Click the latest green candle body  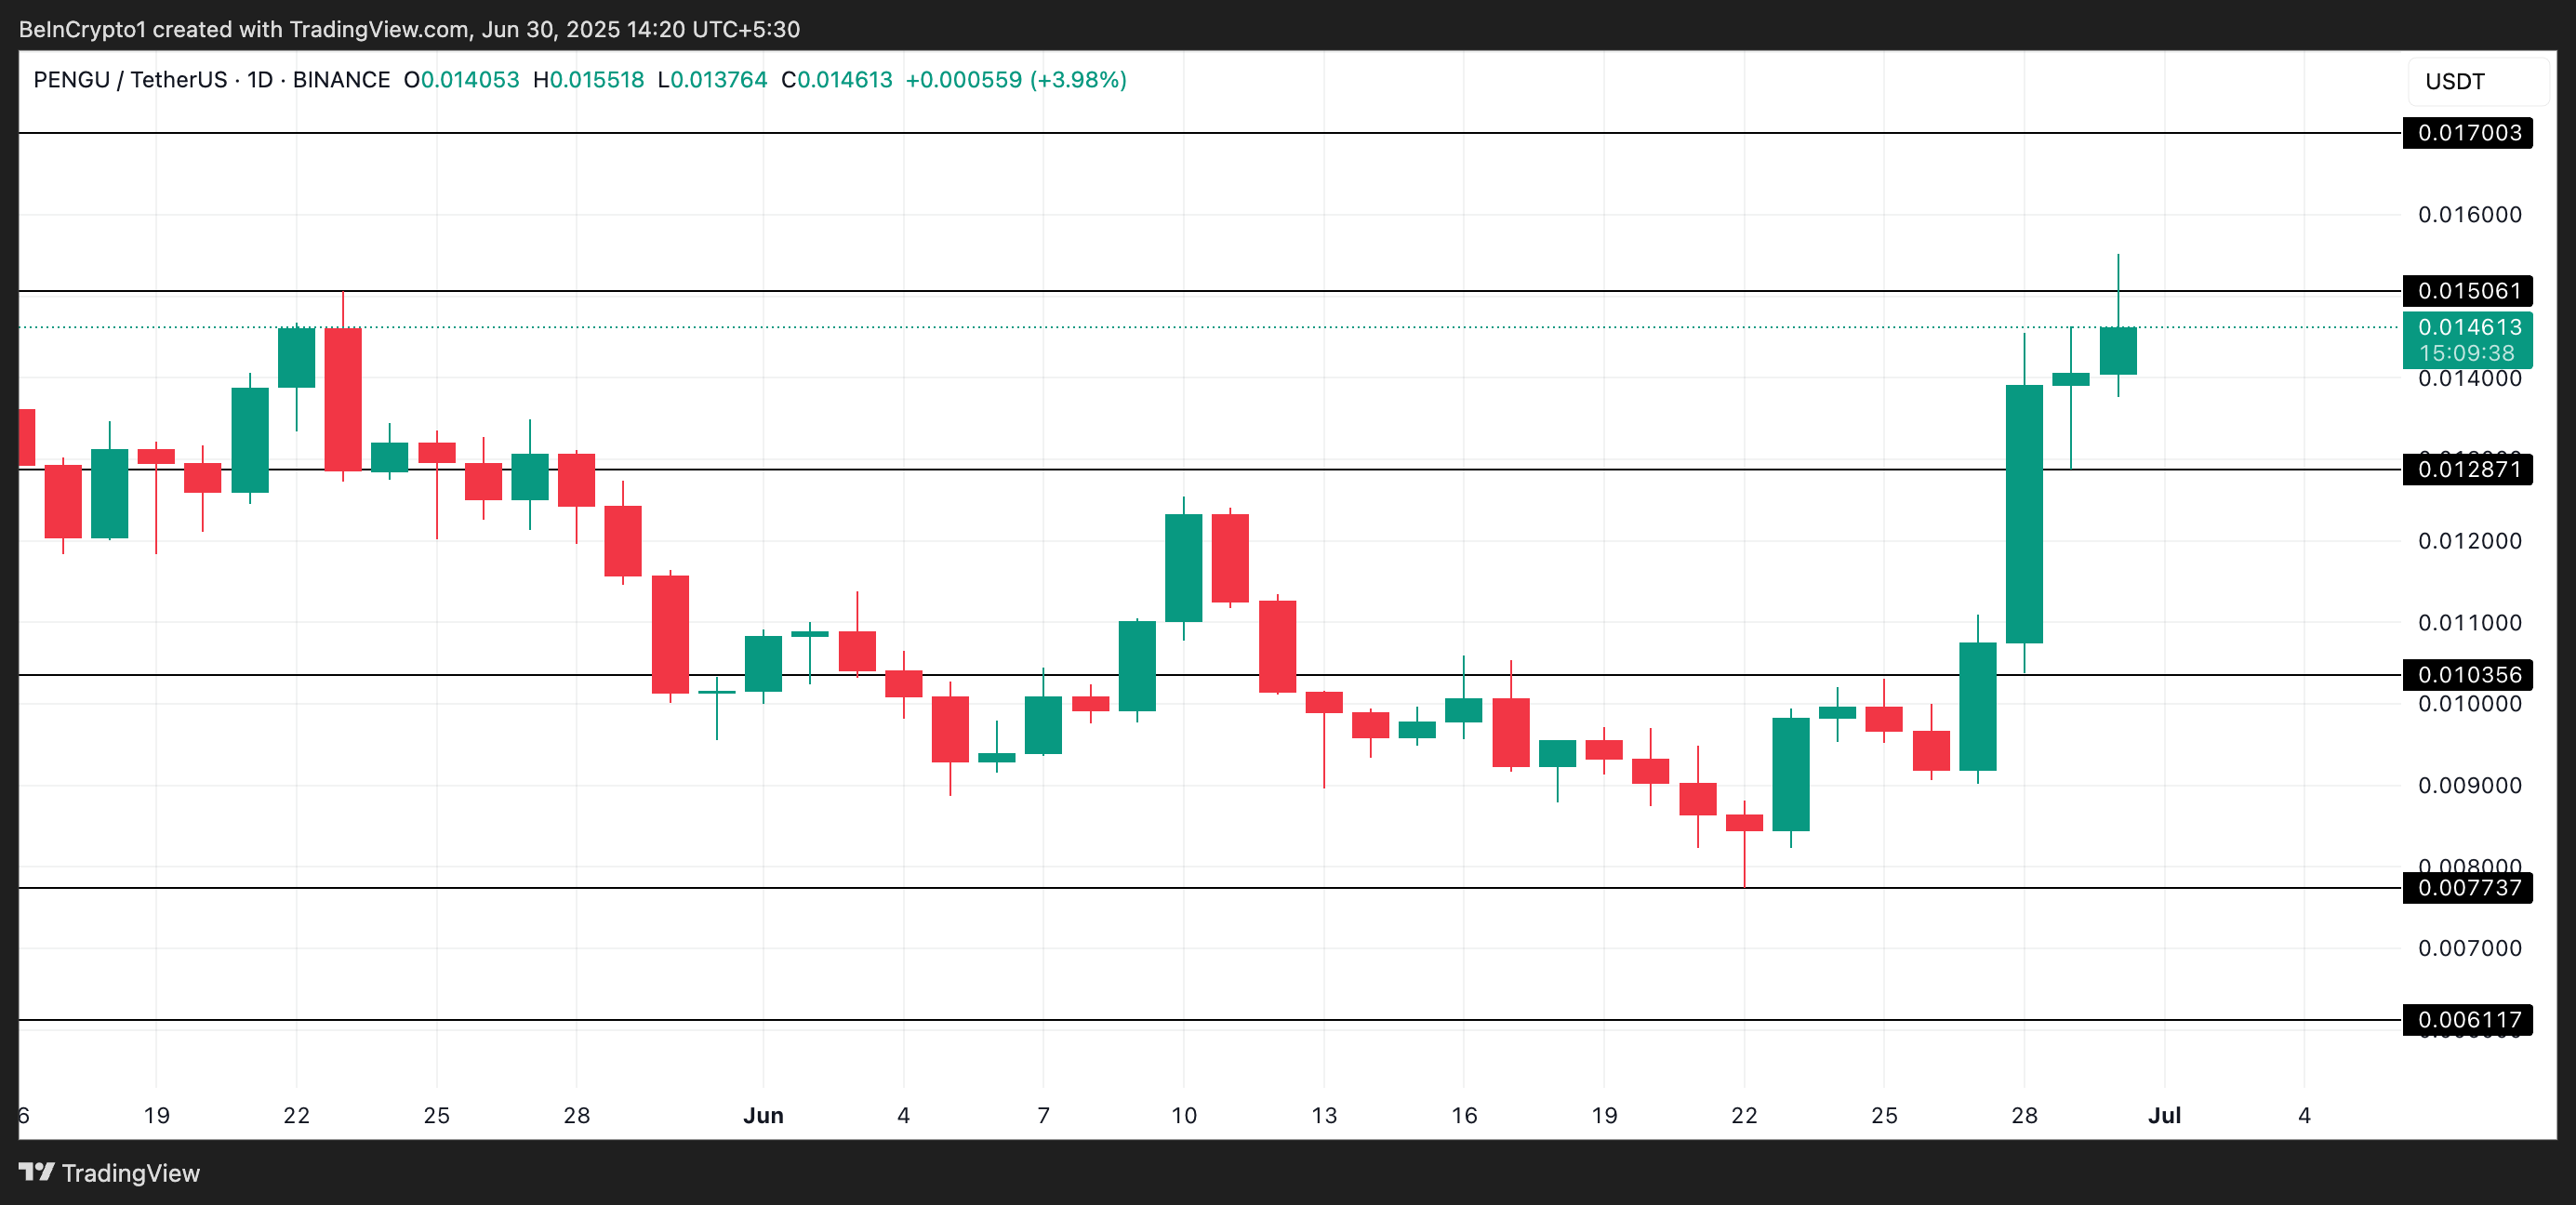coord(2118,351)
